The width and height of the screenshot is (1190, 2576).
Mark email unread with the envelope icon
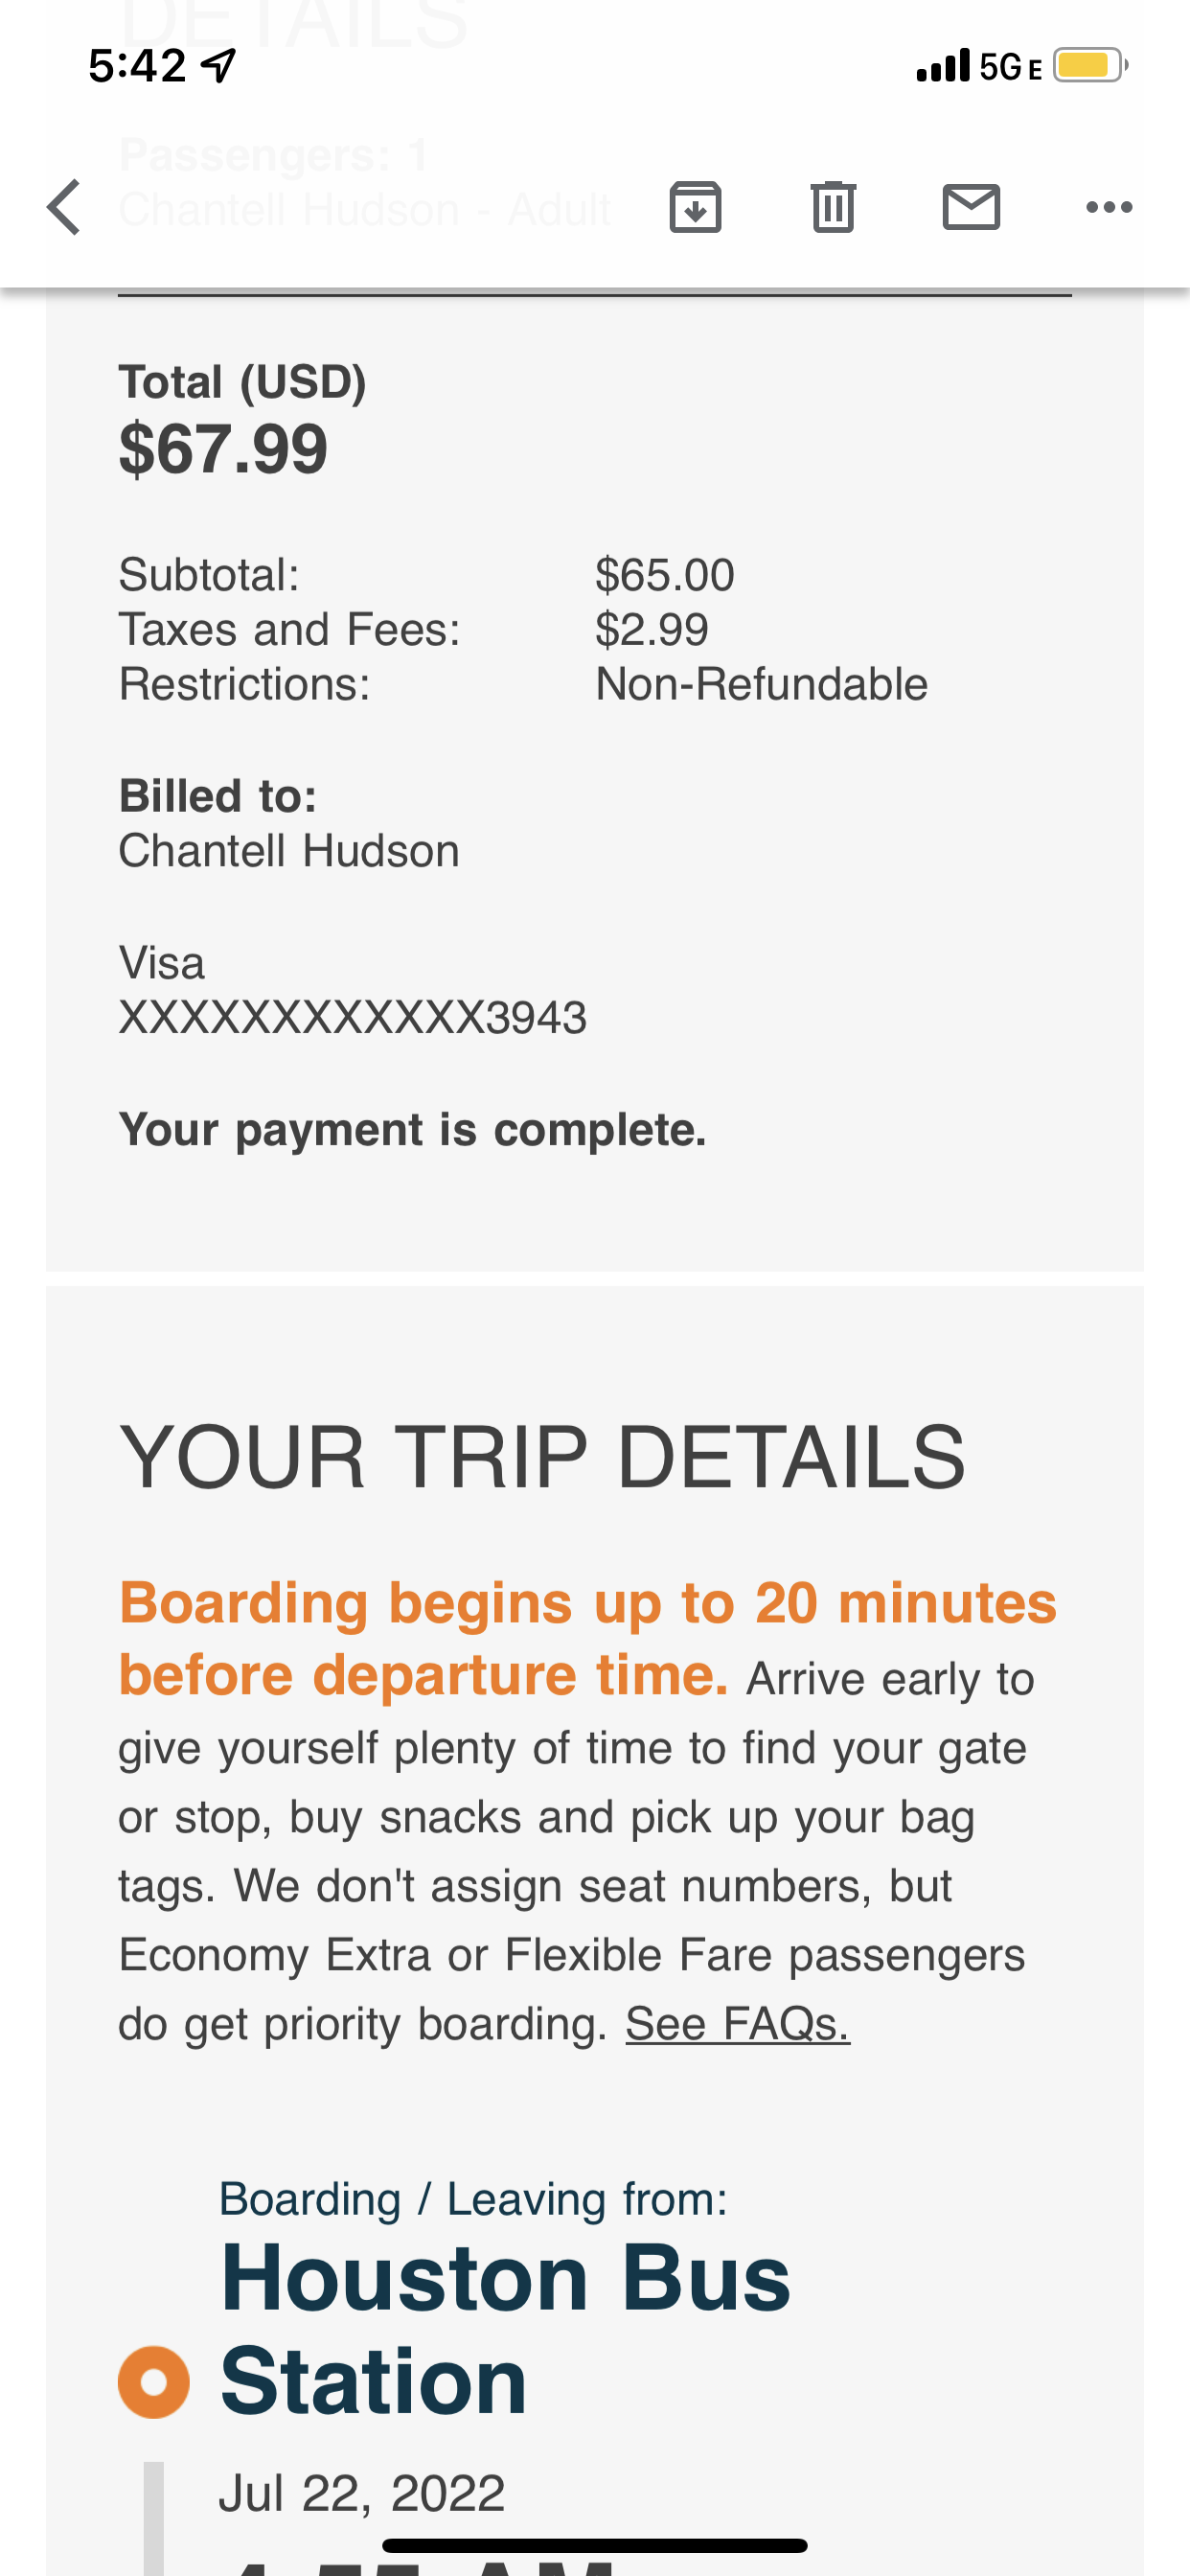pyautogui.click(x=971, y=207)
